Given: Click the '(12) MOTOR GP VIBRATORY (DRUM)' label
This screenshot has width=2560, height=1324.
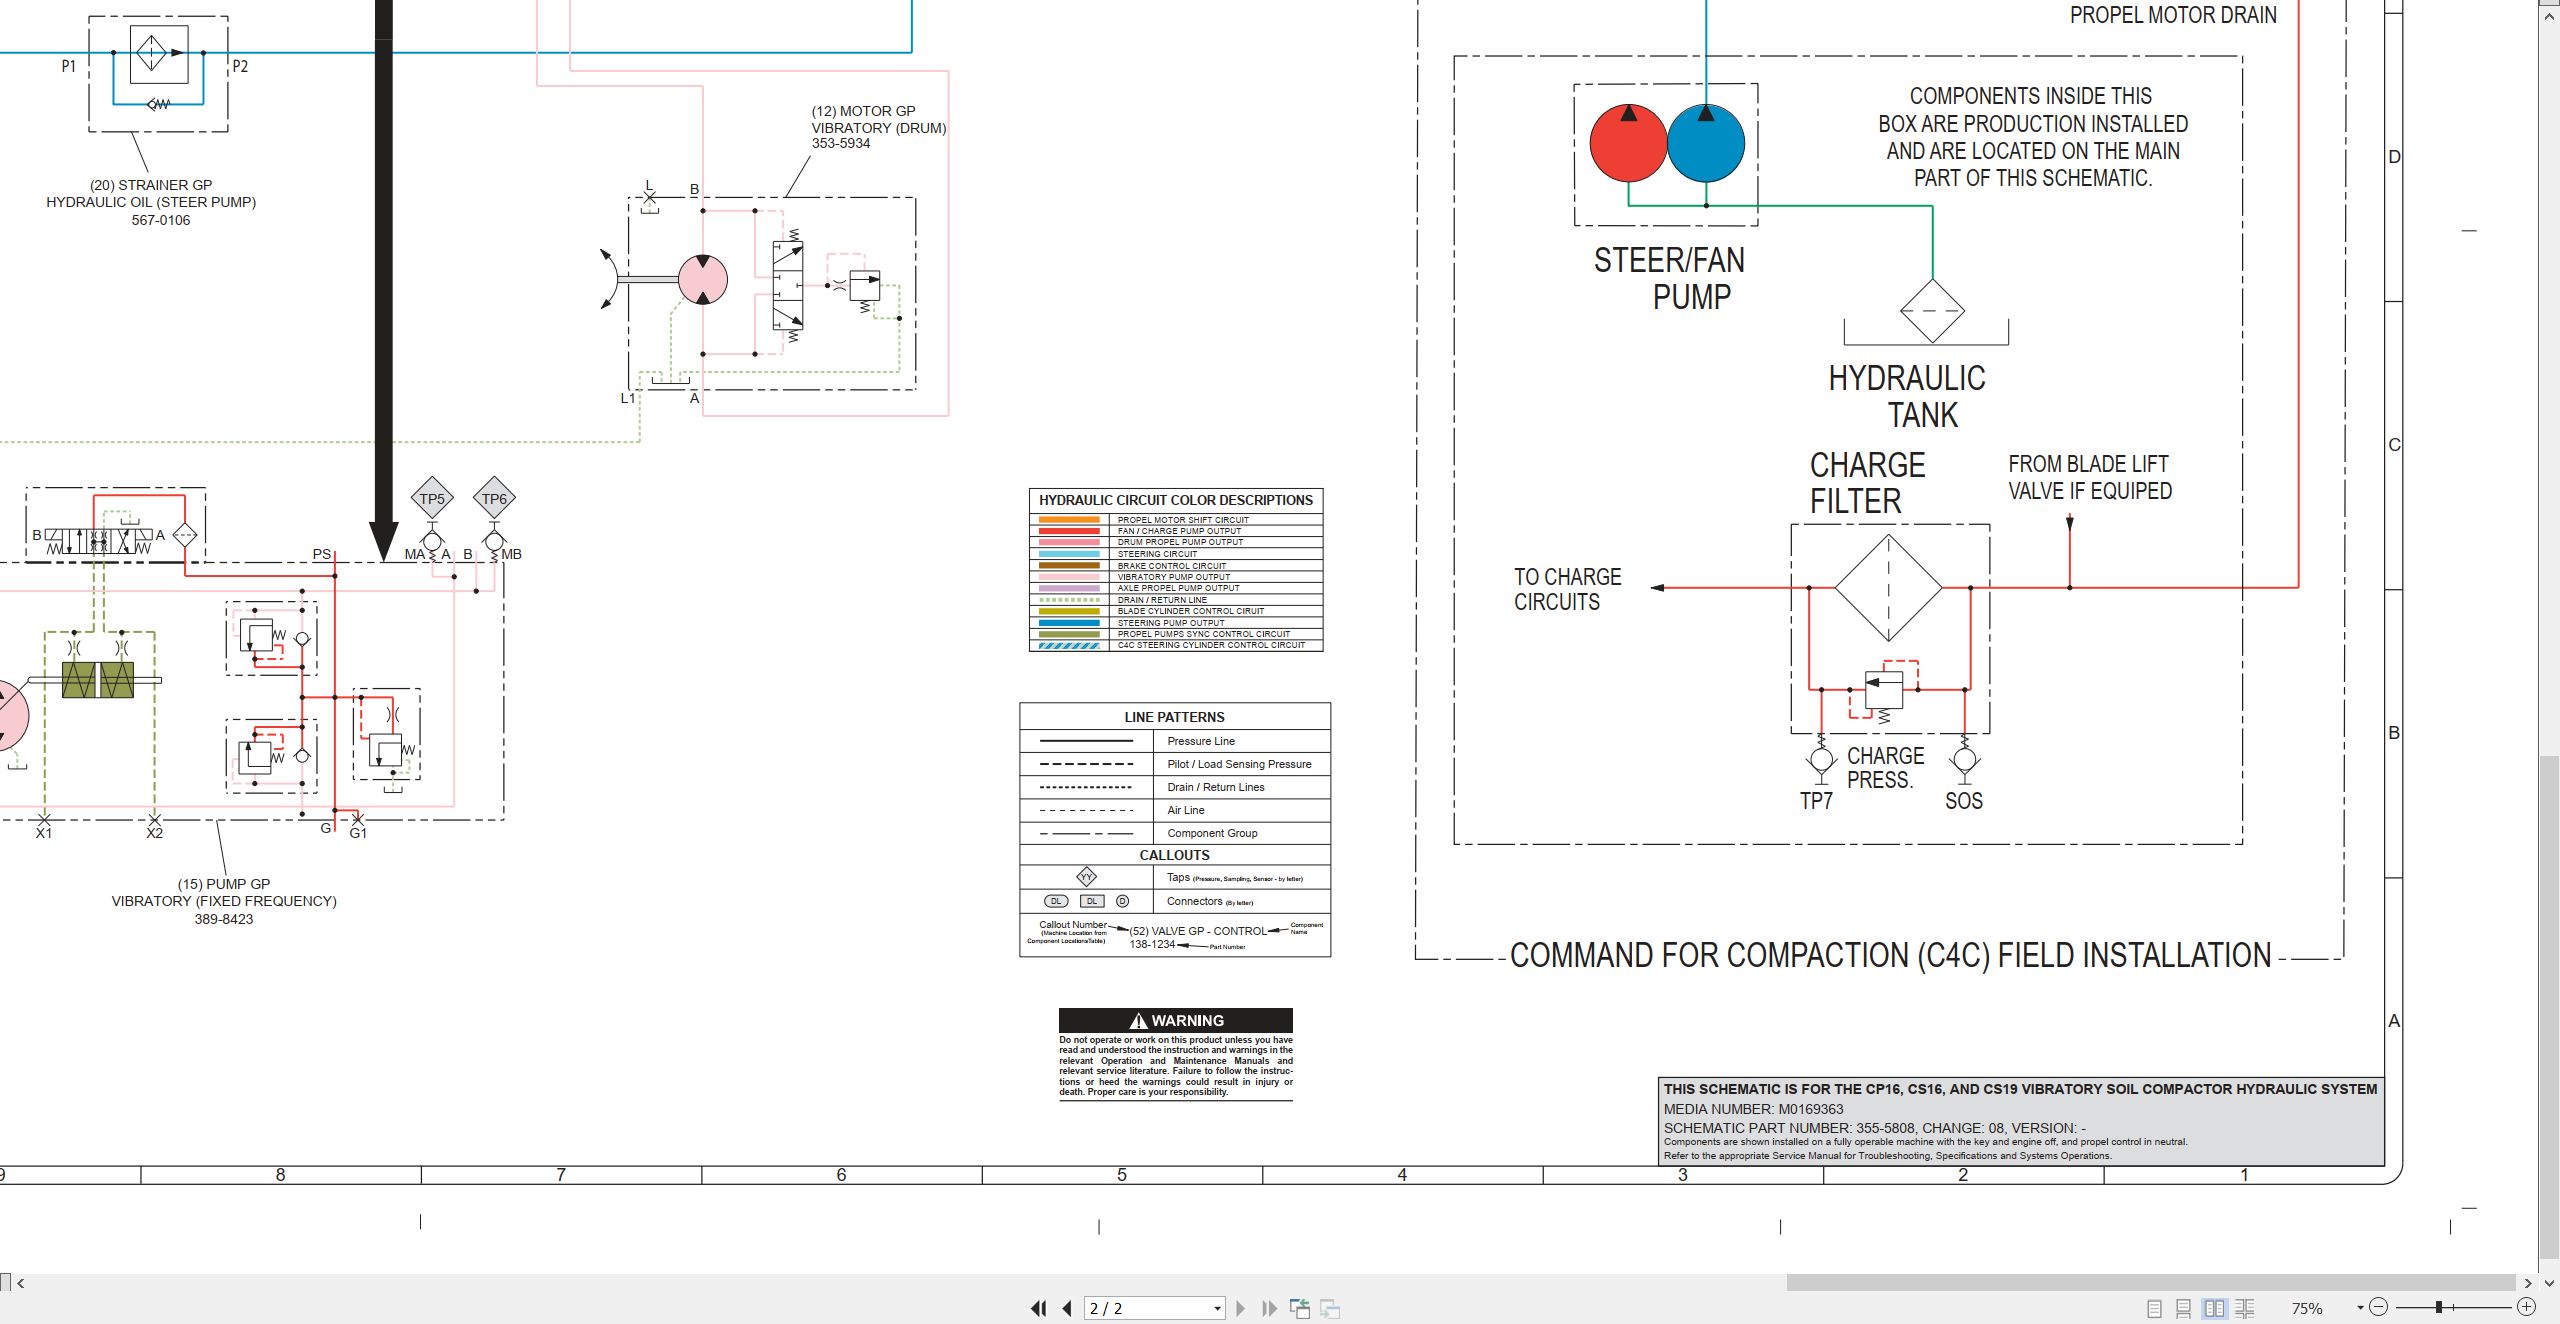Looking at the screenshot, I should (878, 119).
